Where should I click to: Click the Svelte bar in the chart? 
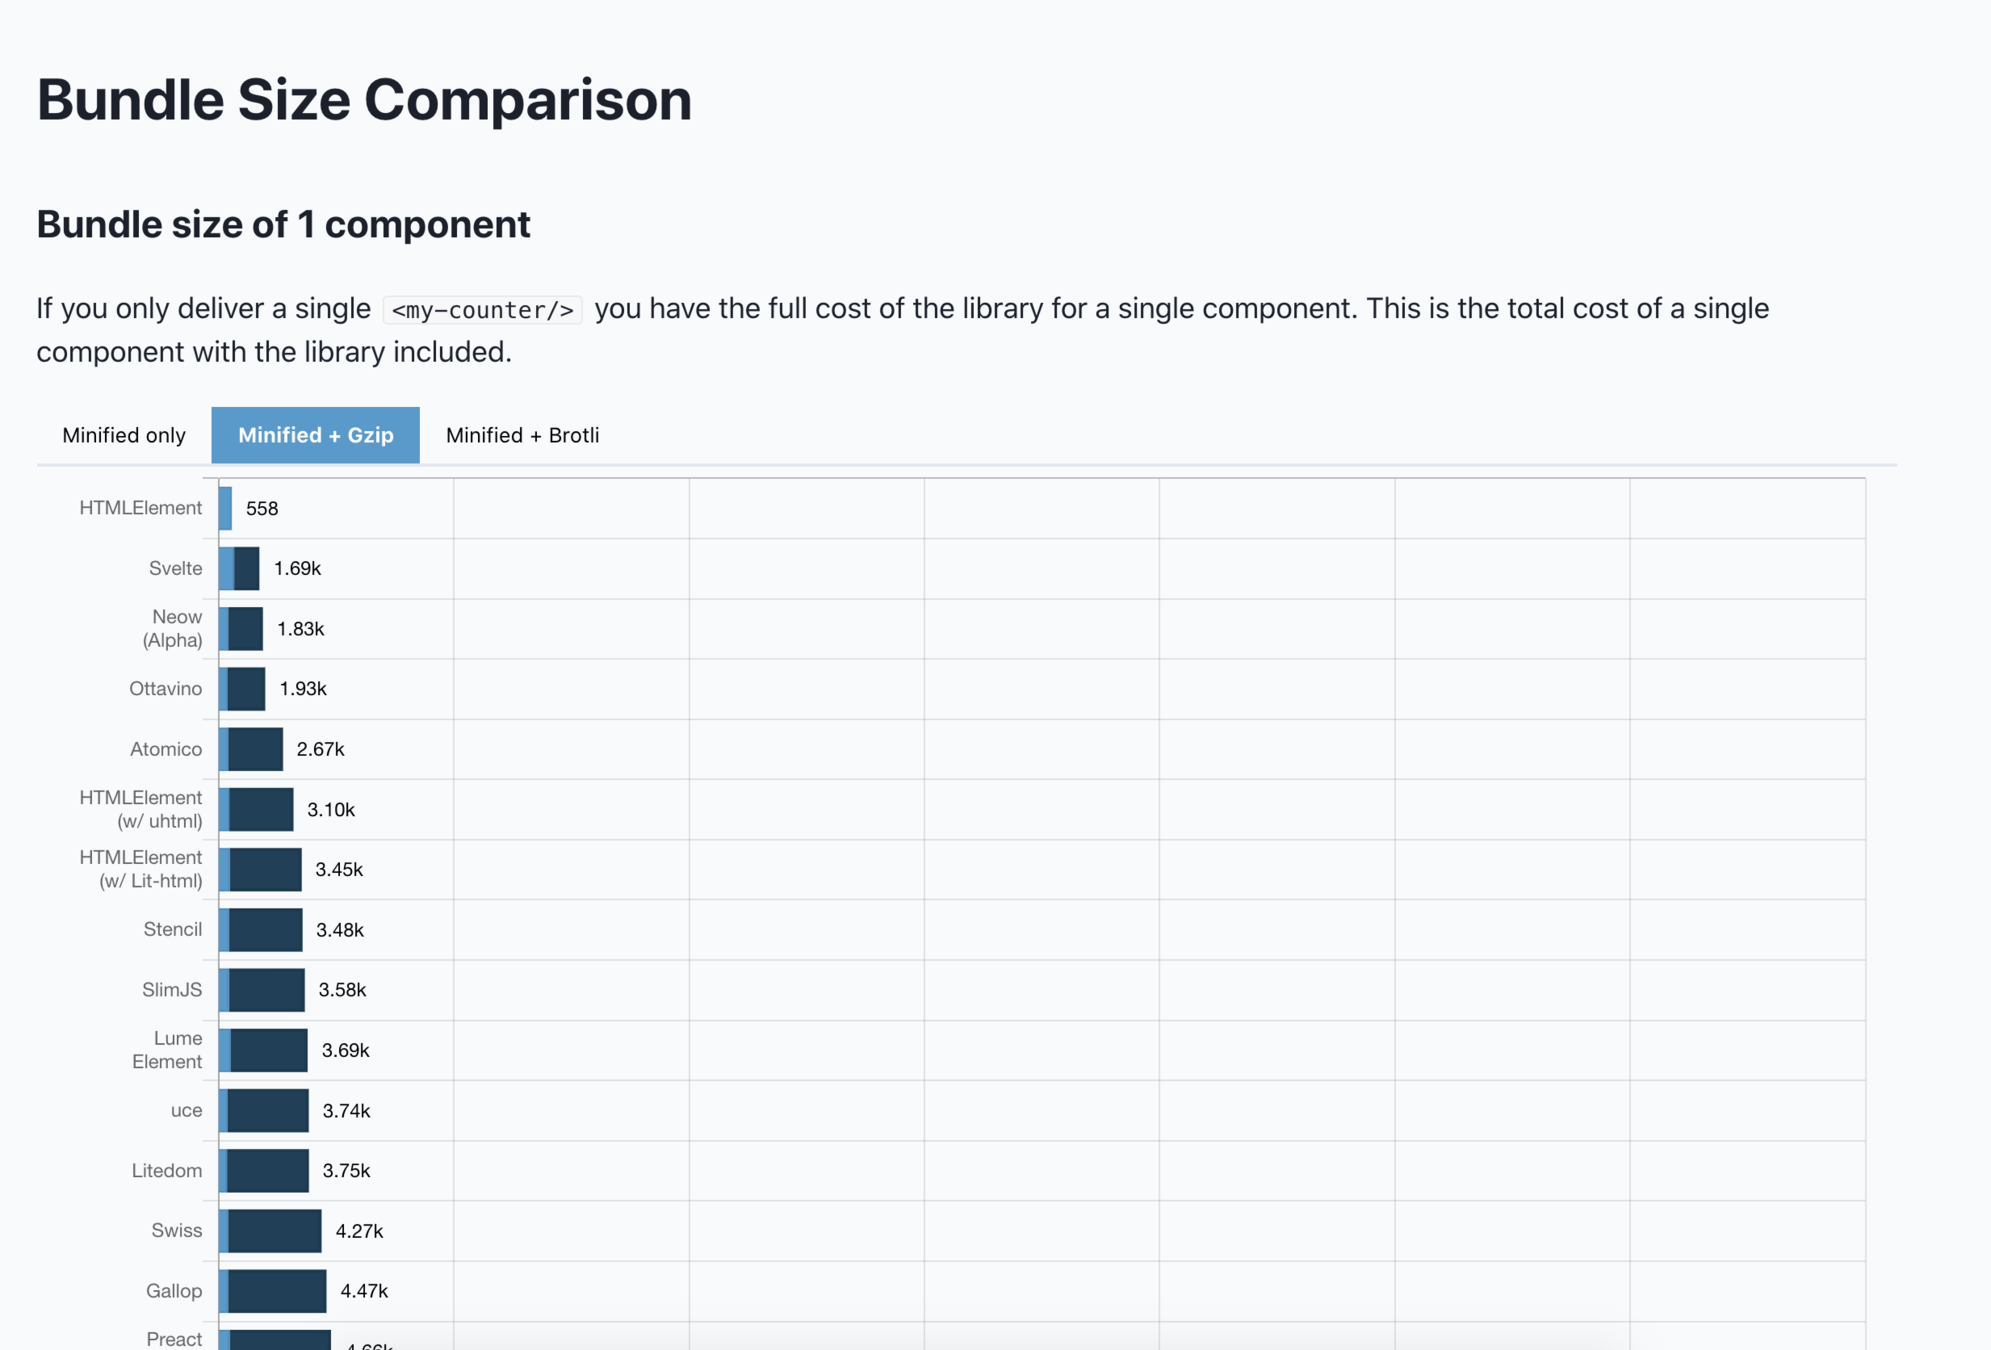[241, 568]
